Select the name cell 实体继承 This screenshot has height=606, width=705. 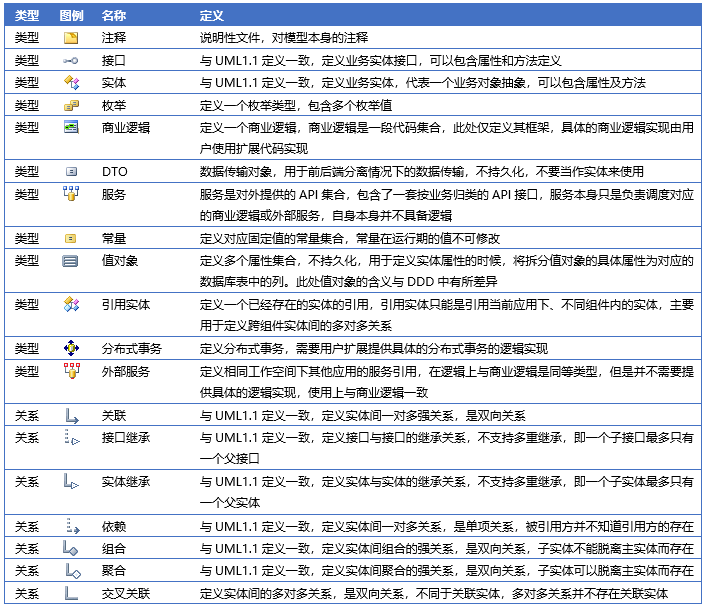click(x=125, y=481)
